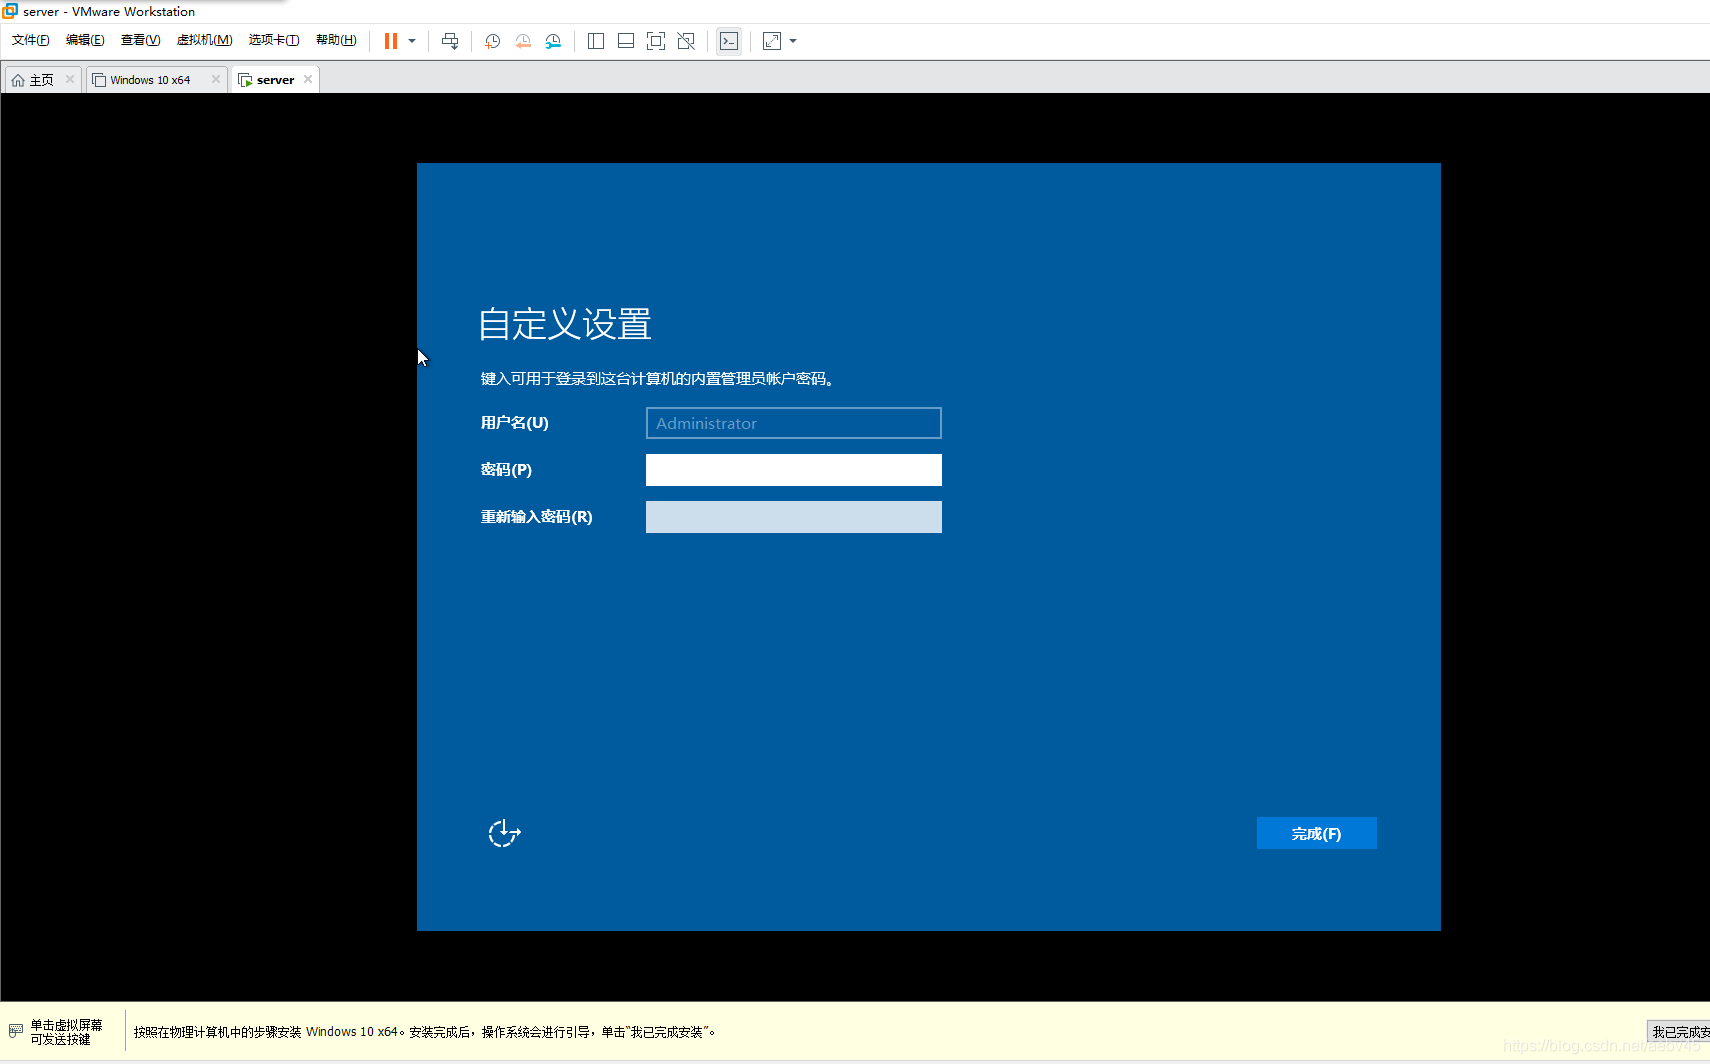Click the 单击虚拟屏幕 可发送按键 hint text
Screen dimensions: 1710x1064
coord(66,1032)
